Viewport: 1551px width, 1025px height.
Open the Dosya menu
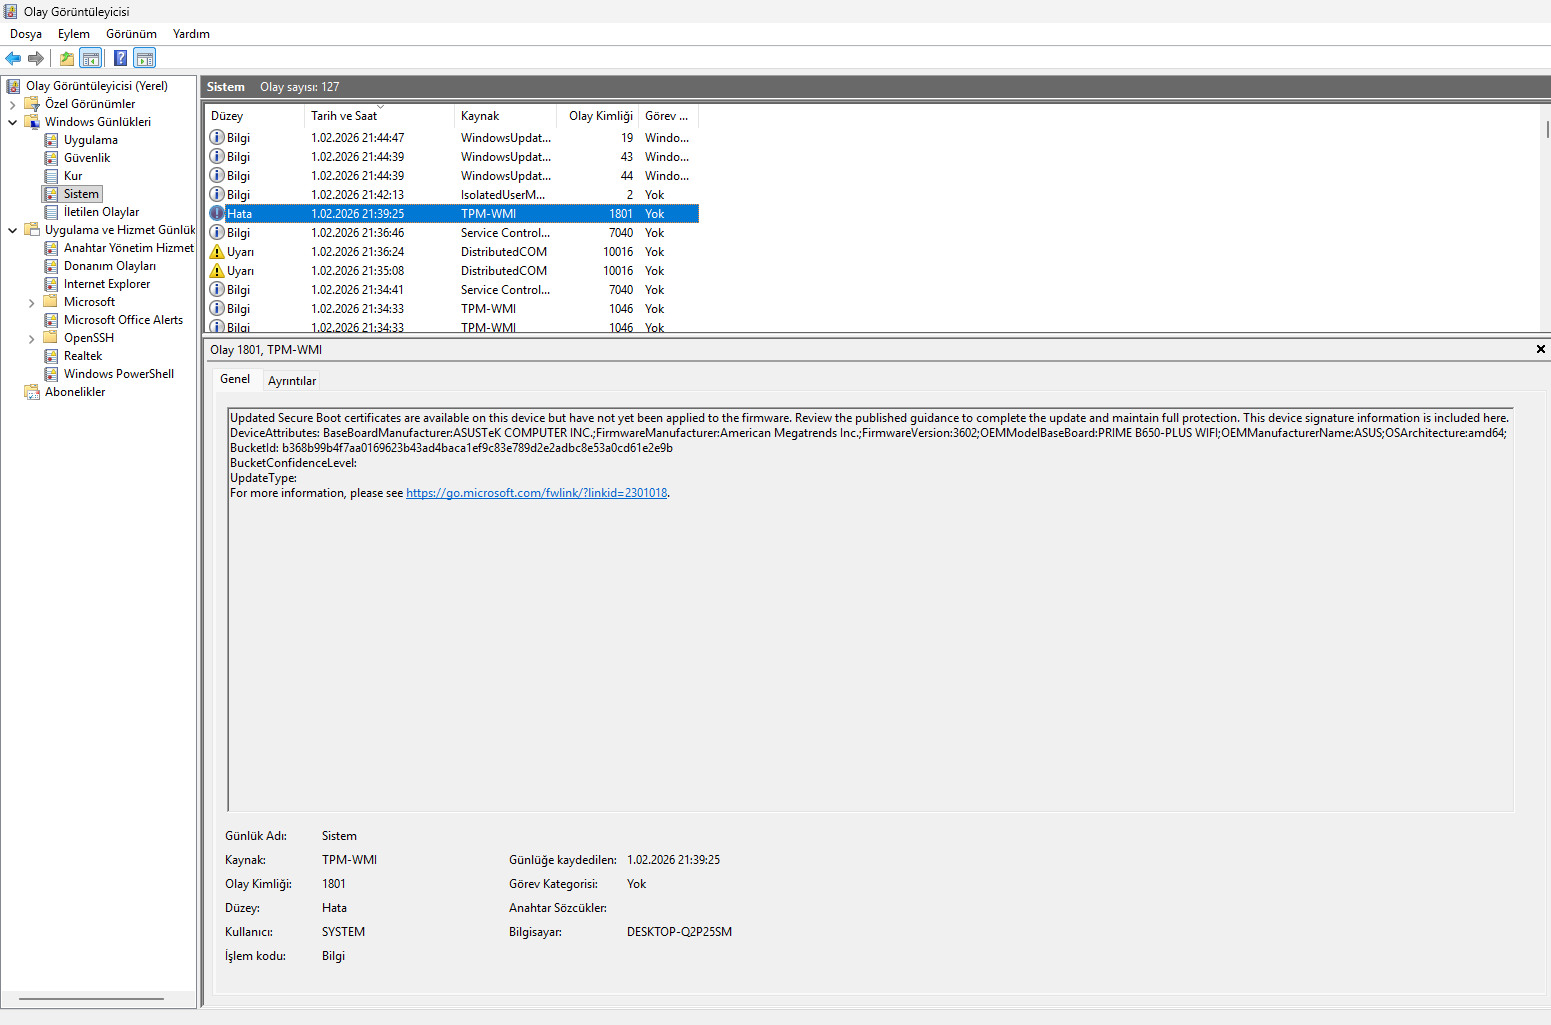point(26,34)
